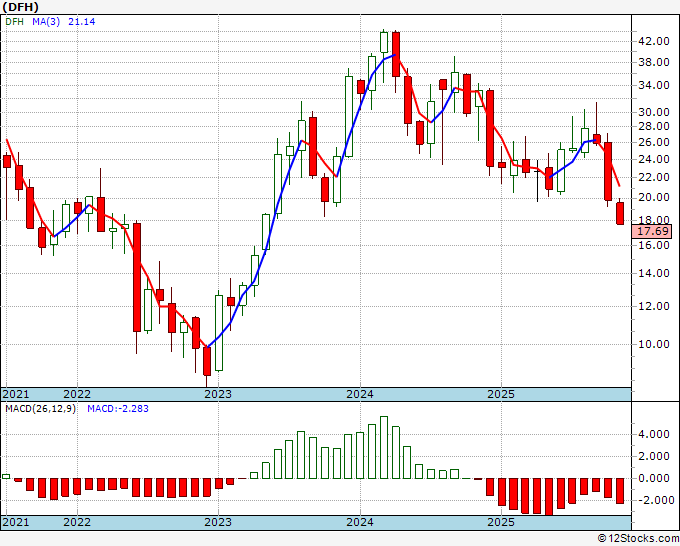Click the tallest green candle at the 2024 peak
Screen dimensions: 680x546
(x=384, y=43)
